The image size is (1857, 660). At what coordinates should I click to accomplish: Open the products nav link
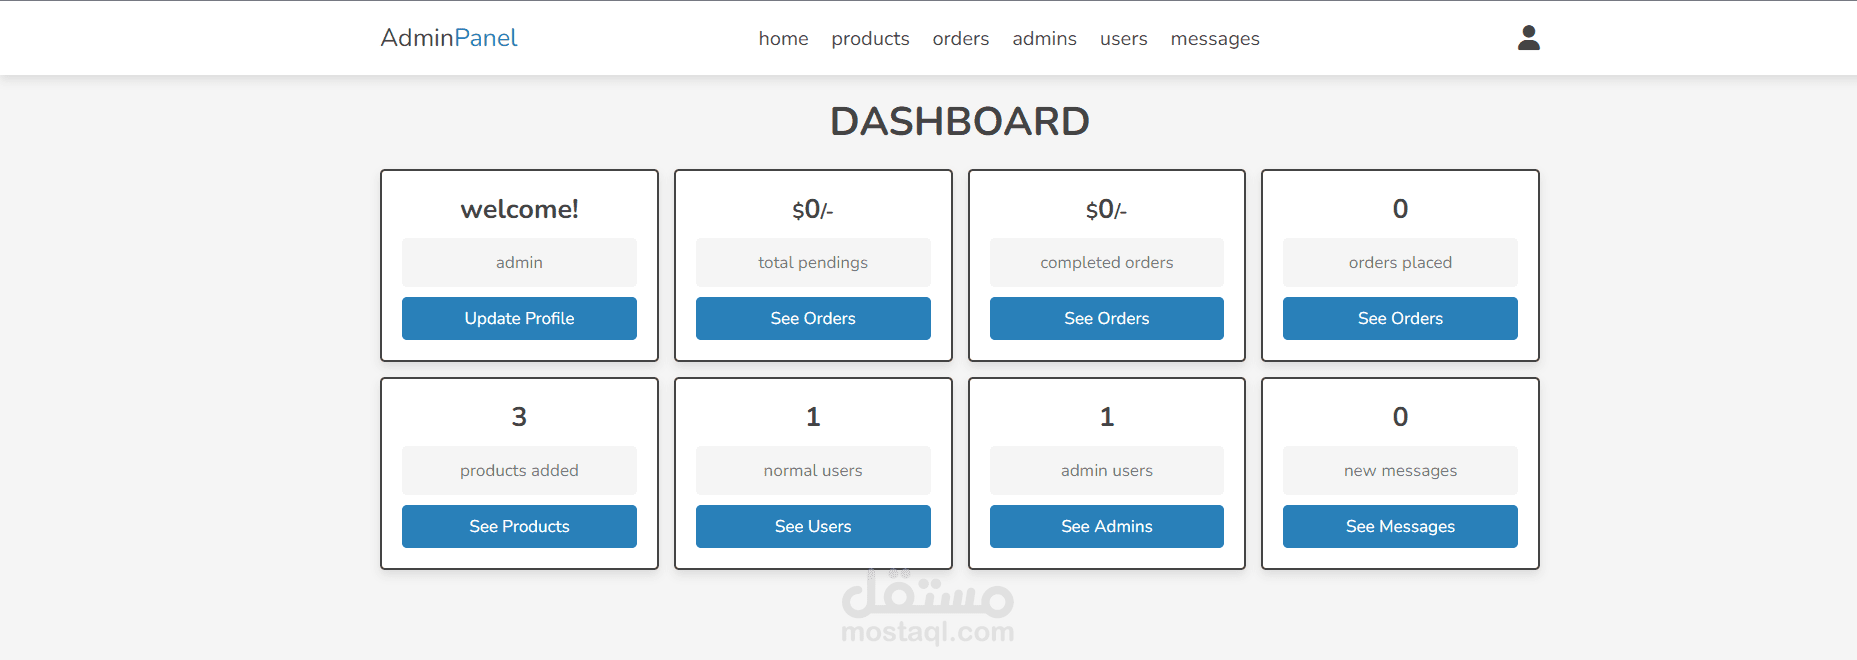(x=870, y=38)
